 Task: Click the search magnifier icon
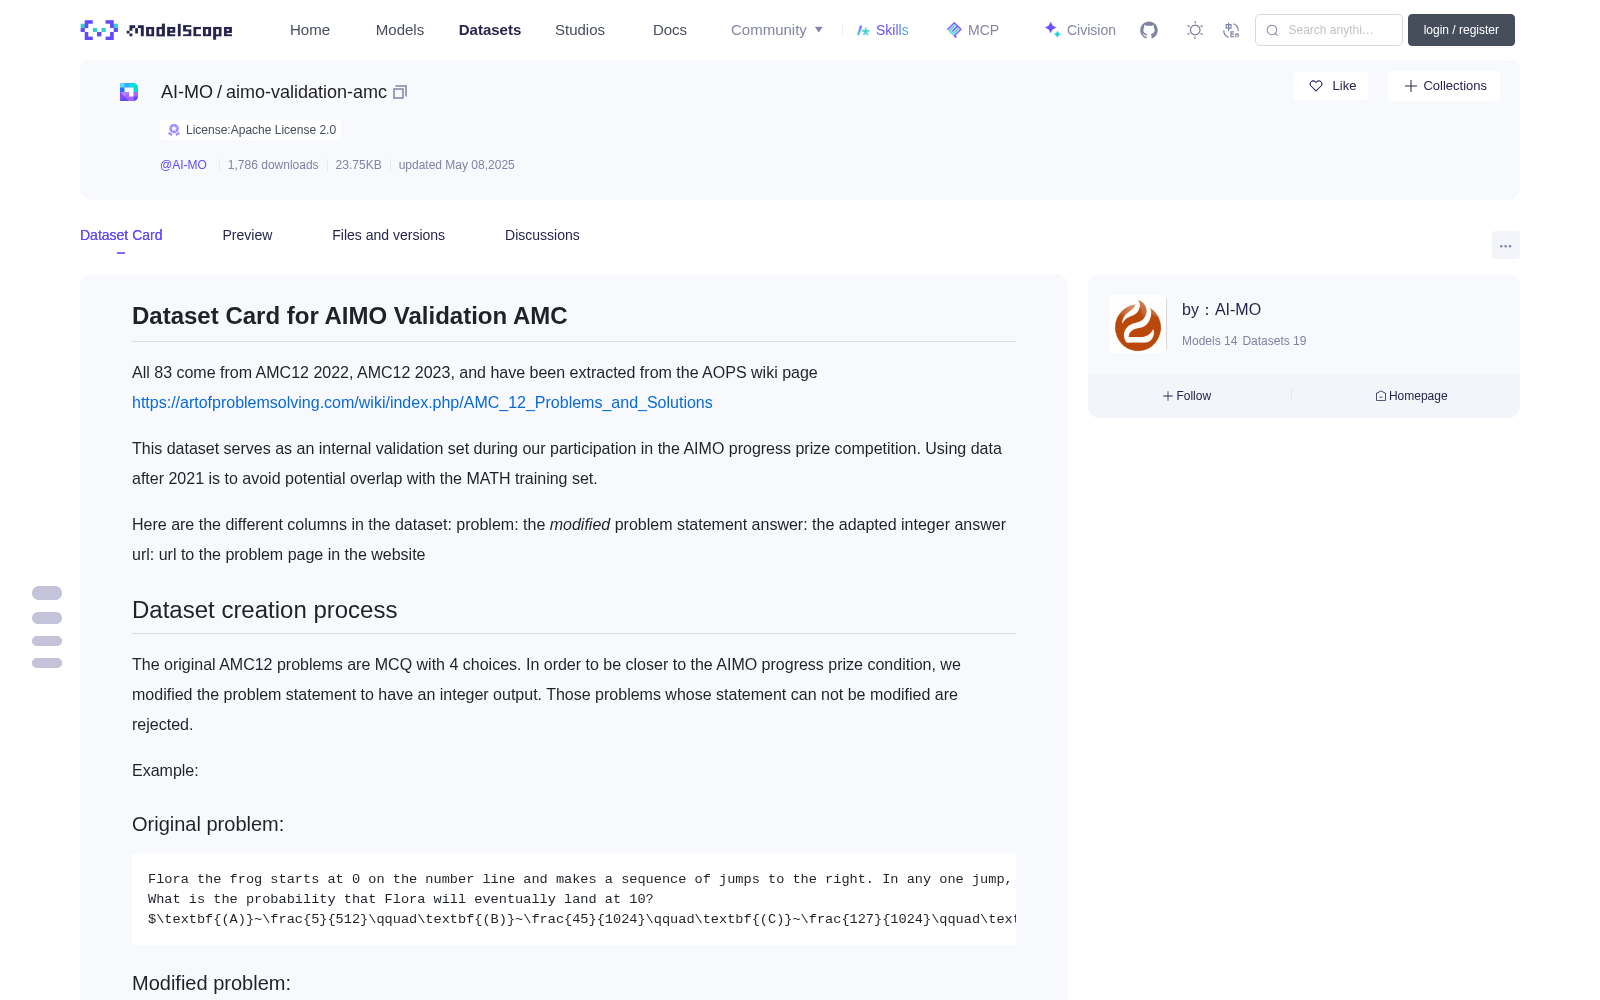(1272, 30)
